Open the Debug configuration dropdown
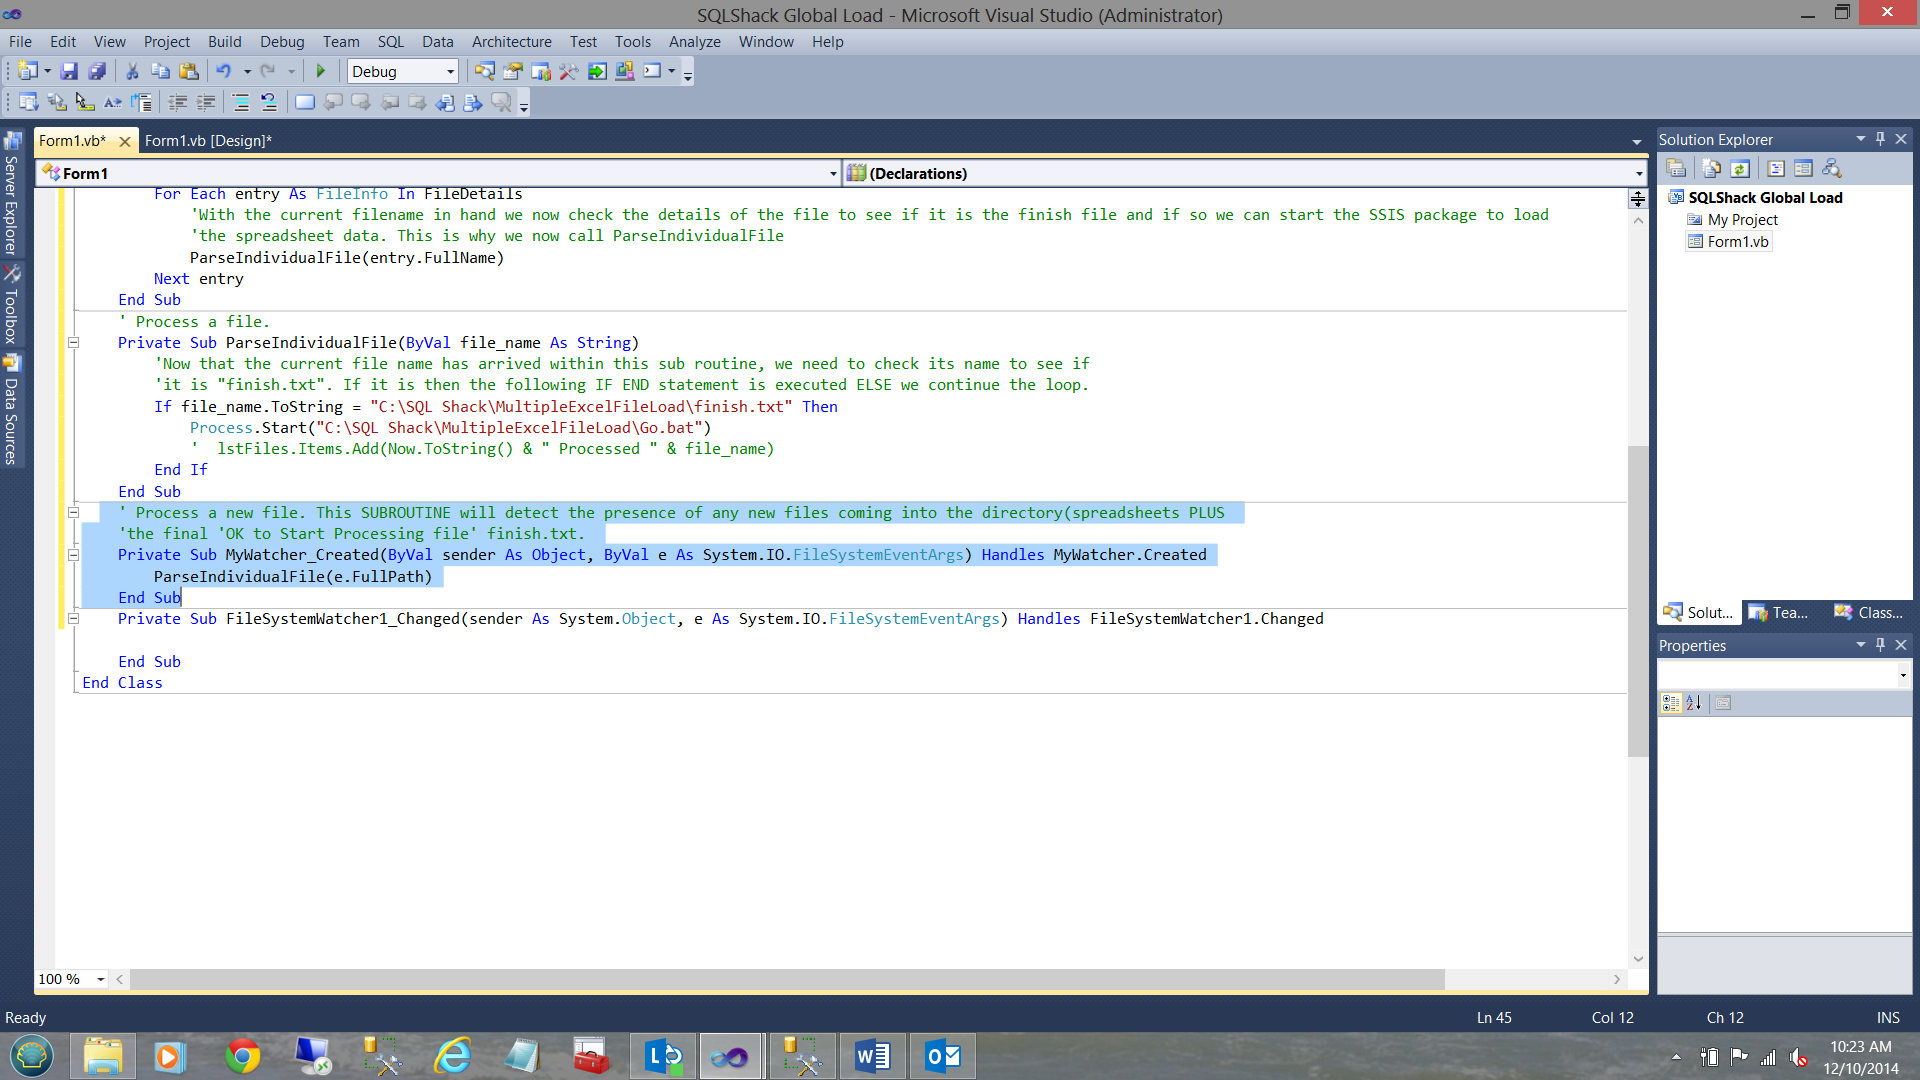The width and height of the screenshot is (1920, 1080). [450, 71]
